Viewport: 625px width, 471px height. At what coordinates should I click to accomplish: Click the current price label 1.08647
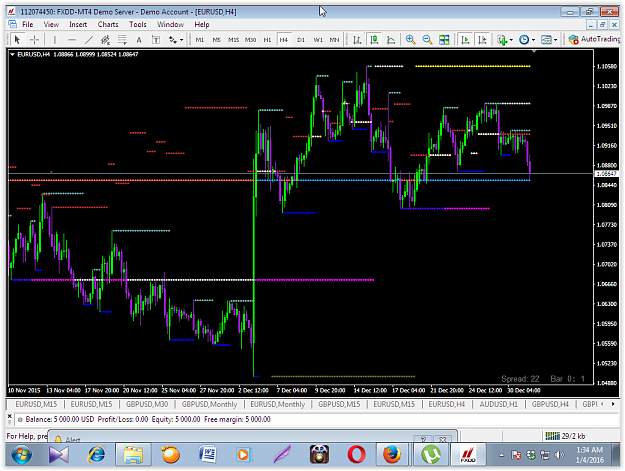[x=605, y=174]
